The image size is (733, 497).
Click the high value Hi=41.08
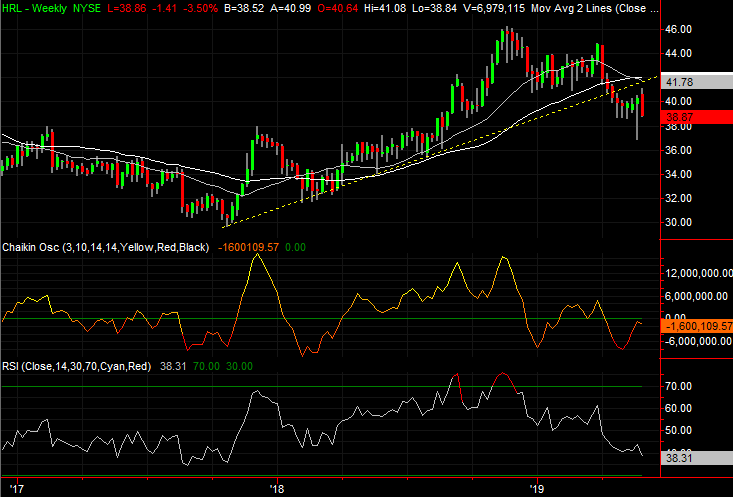[x=385, y=8]
